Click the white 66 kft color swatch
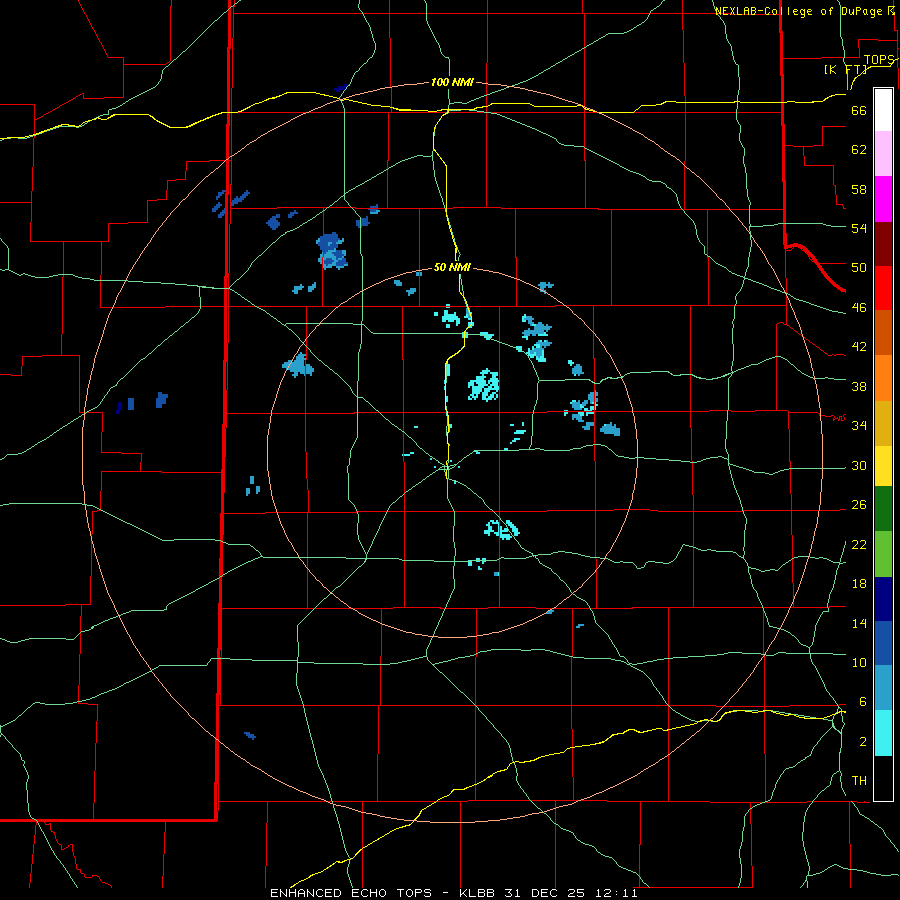 pos(883,110)
